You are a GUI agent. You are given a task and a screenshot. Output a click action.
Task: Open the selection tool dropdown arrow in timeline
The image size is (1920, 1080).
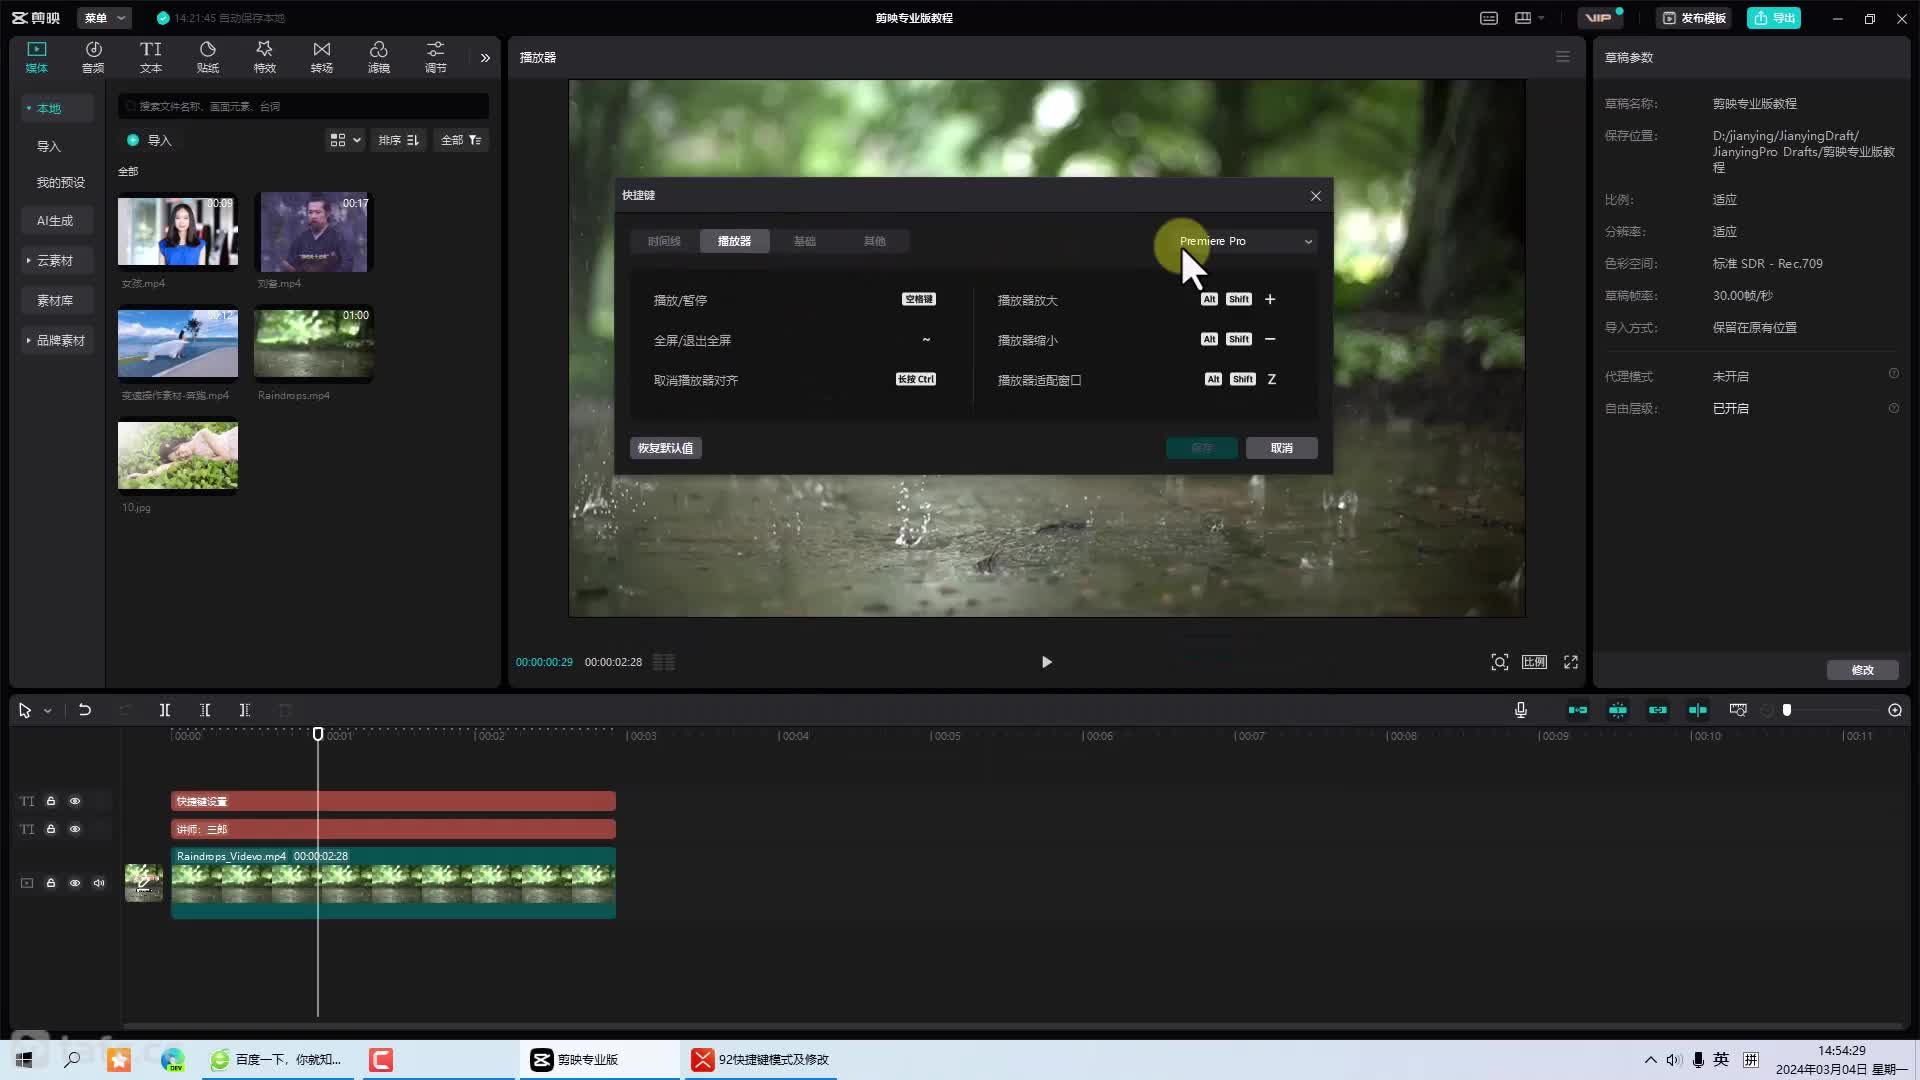[x=47, y=711]
